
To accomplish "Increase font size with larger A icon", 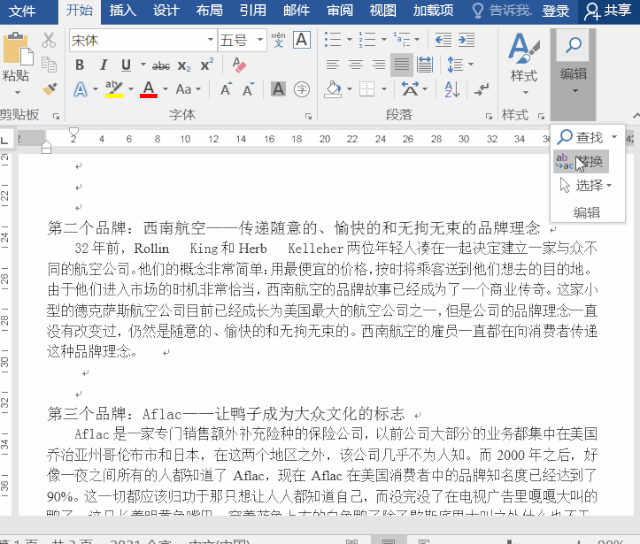I will pos(226,89).
